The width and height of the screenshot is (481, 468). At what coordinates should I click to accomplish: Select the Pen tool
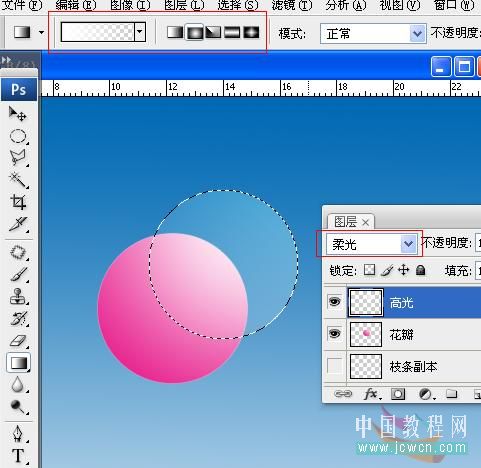18,434
